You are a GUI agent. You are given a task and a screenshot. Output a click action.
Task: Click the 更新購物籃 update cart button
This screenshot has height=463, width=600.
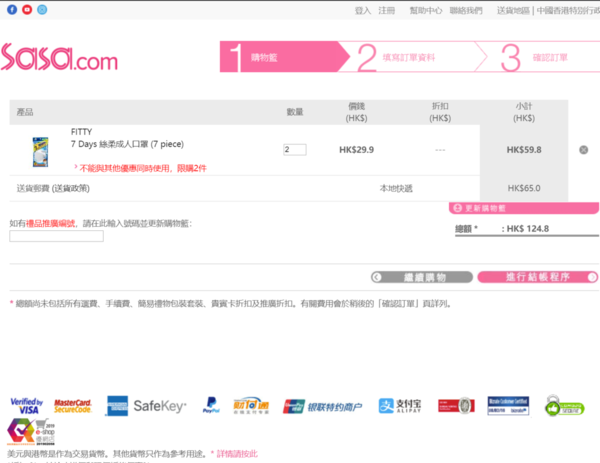pyautogui.click(x=523, y=208)
